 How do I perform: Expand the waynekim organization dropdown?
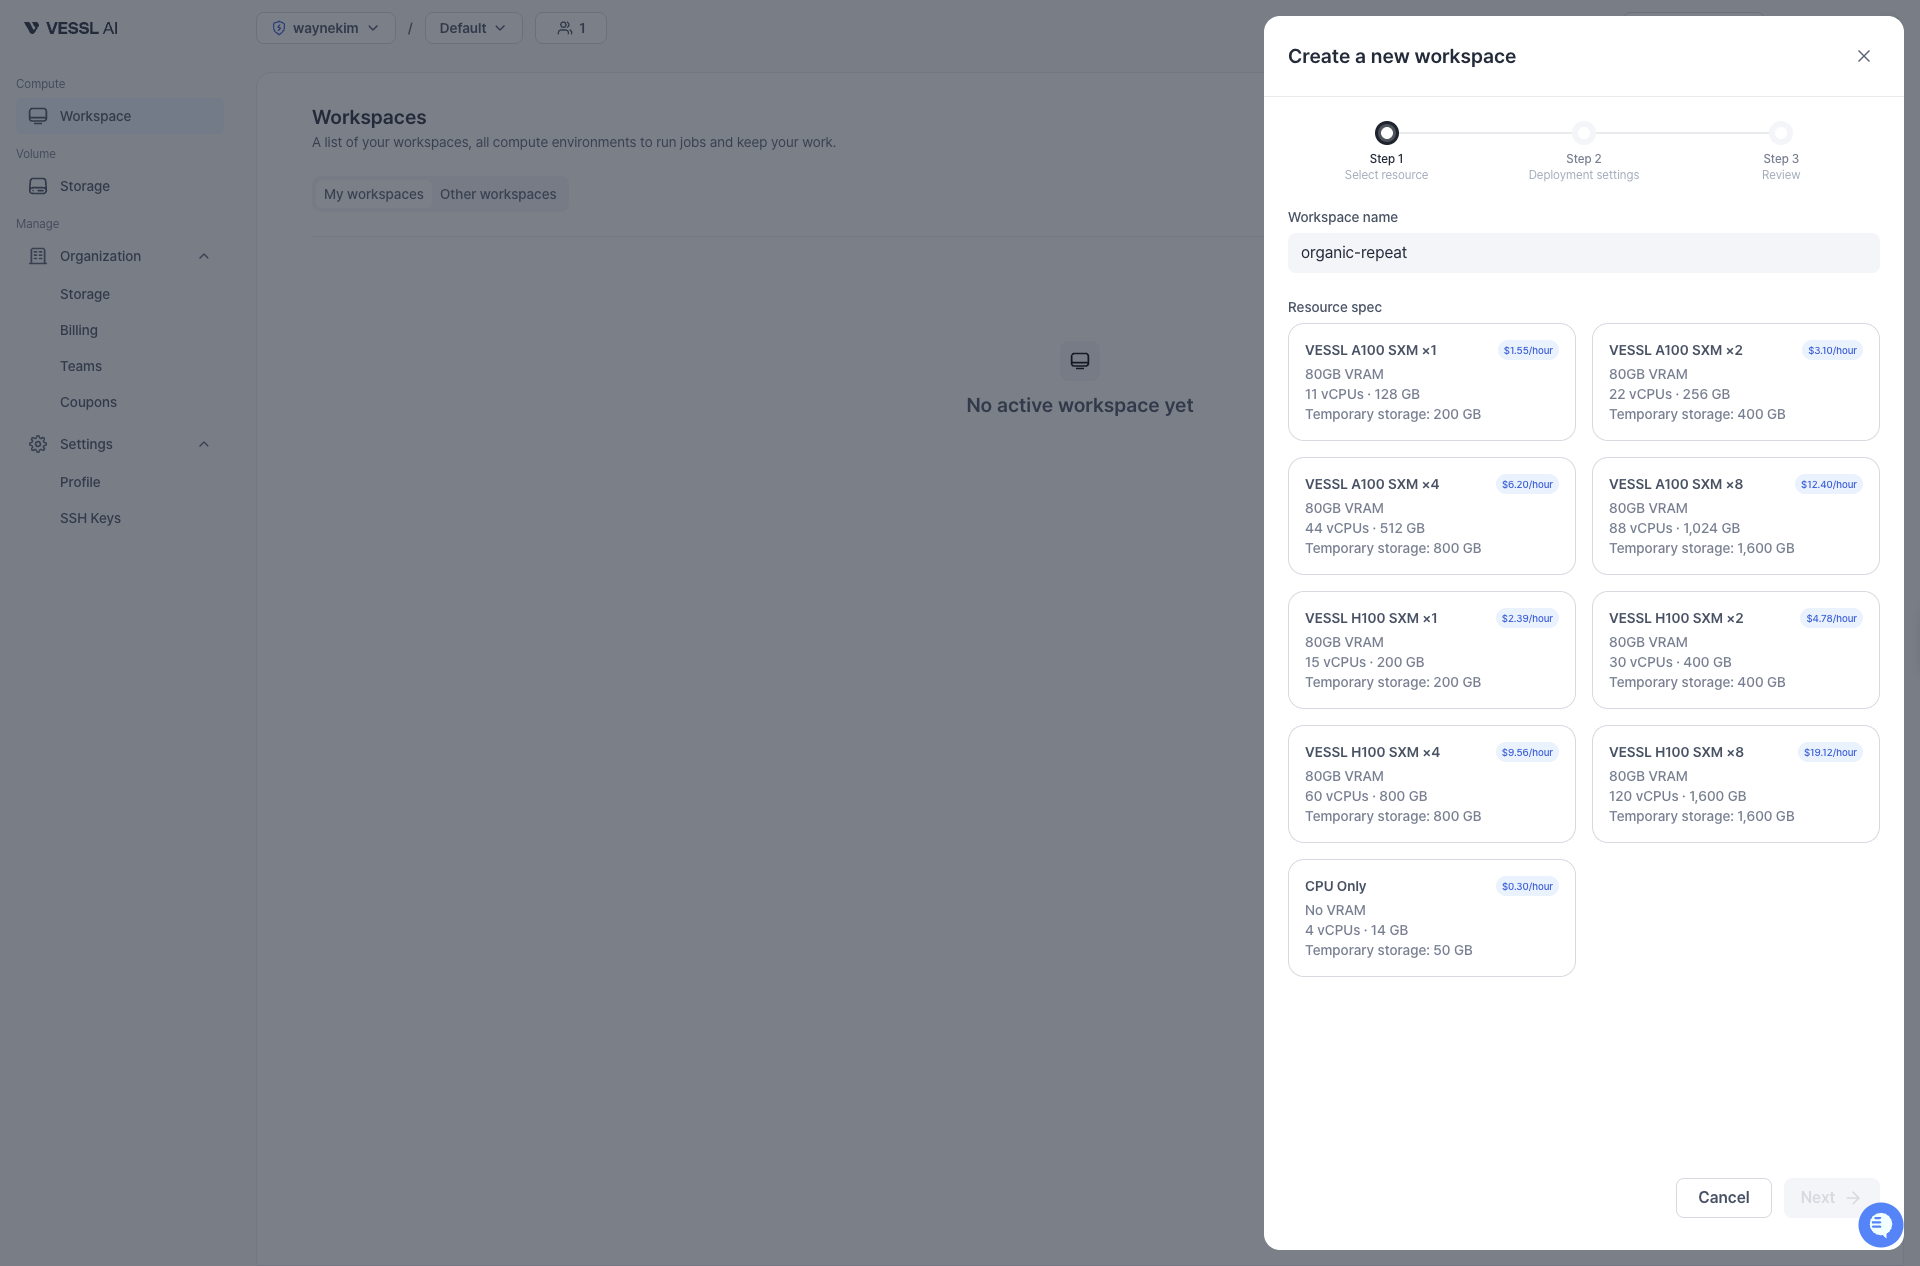(374, 28)
